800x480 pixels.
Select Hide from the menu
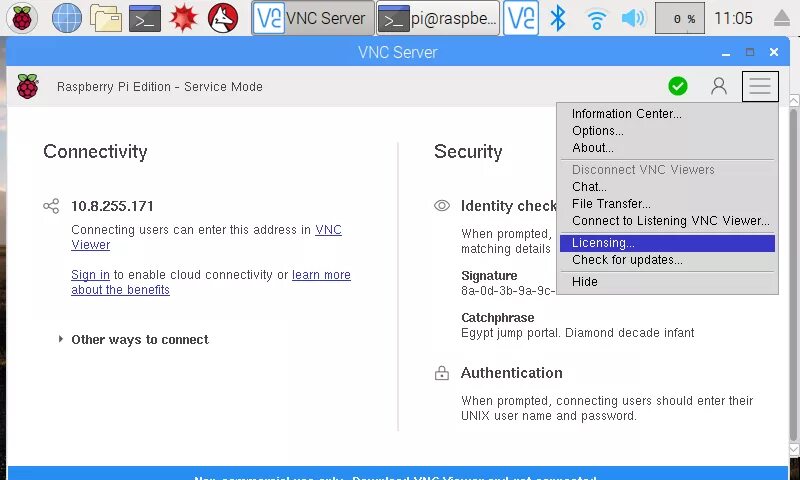[x=667, y=282]
